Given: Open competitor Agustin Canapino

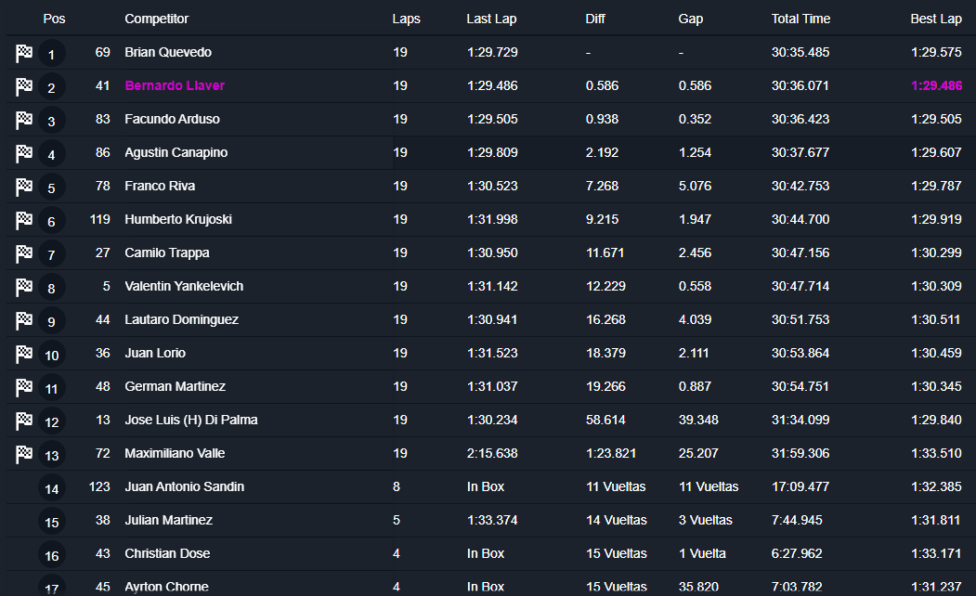Looking at the screenshot, I should click(175, 153).
